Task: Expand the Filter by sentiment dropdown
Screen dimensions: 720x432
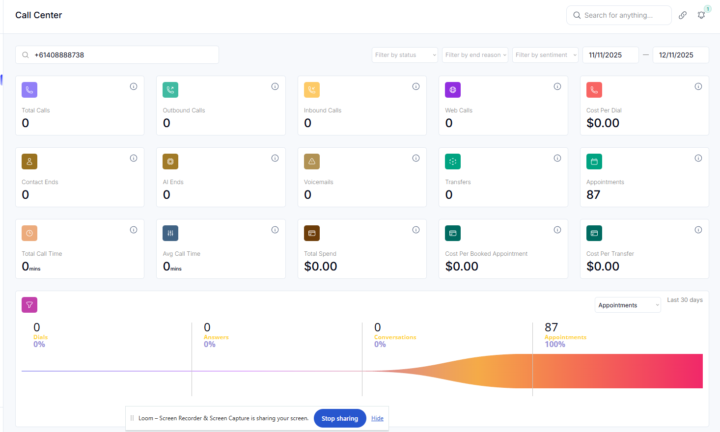Action: 545,55
